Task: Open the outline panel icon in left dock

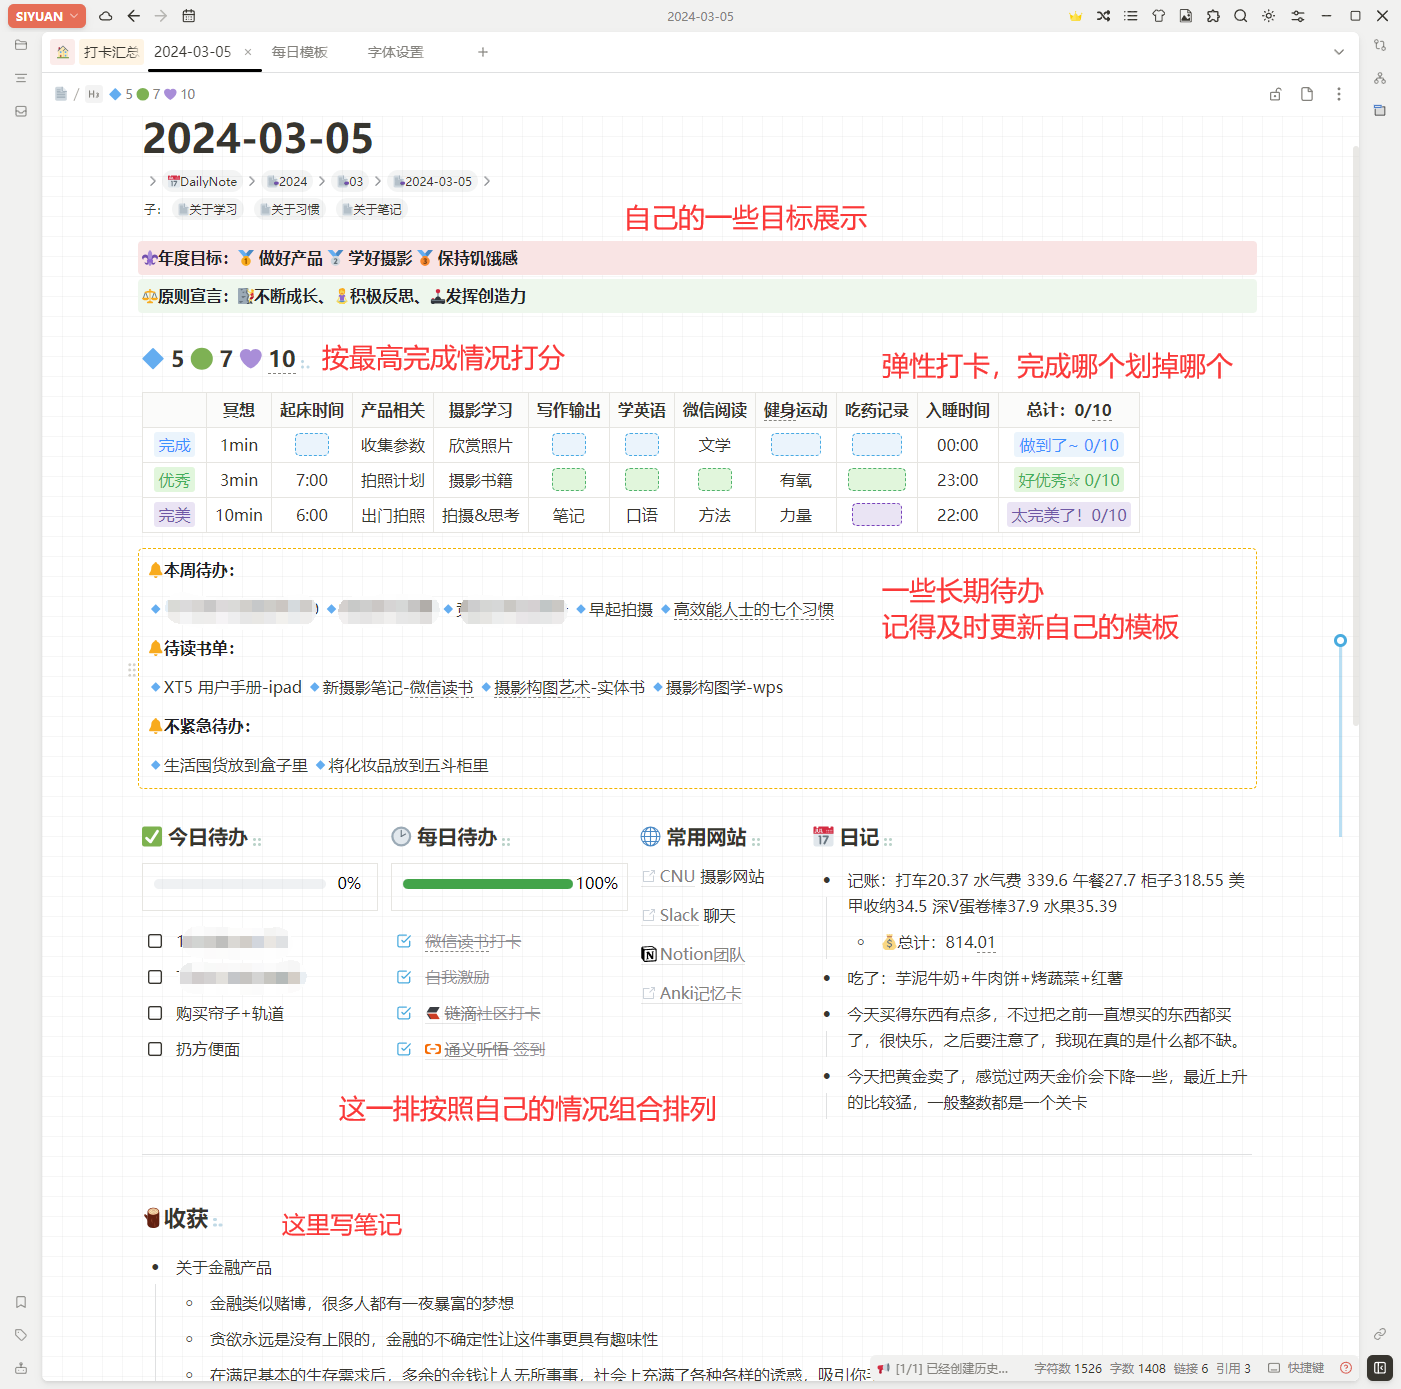Action: coord(21,78)
